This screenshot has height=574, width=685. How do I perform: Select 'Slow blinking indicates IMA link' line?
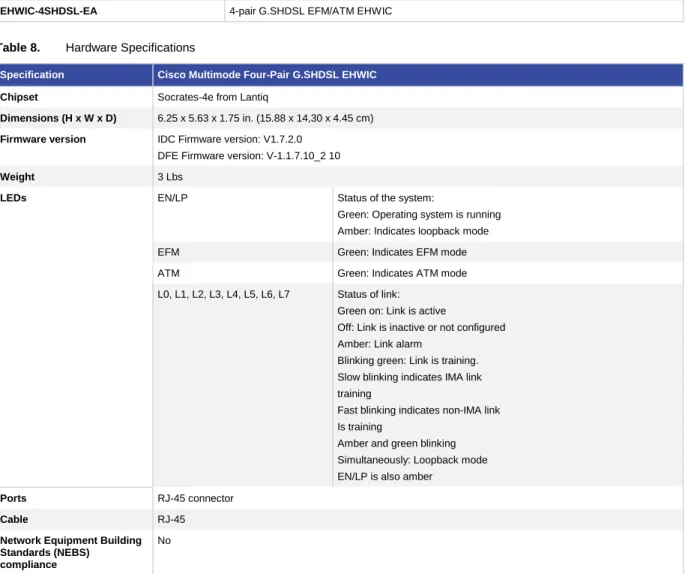point(409,377)
